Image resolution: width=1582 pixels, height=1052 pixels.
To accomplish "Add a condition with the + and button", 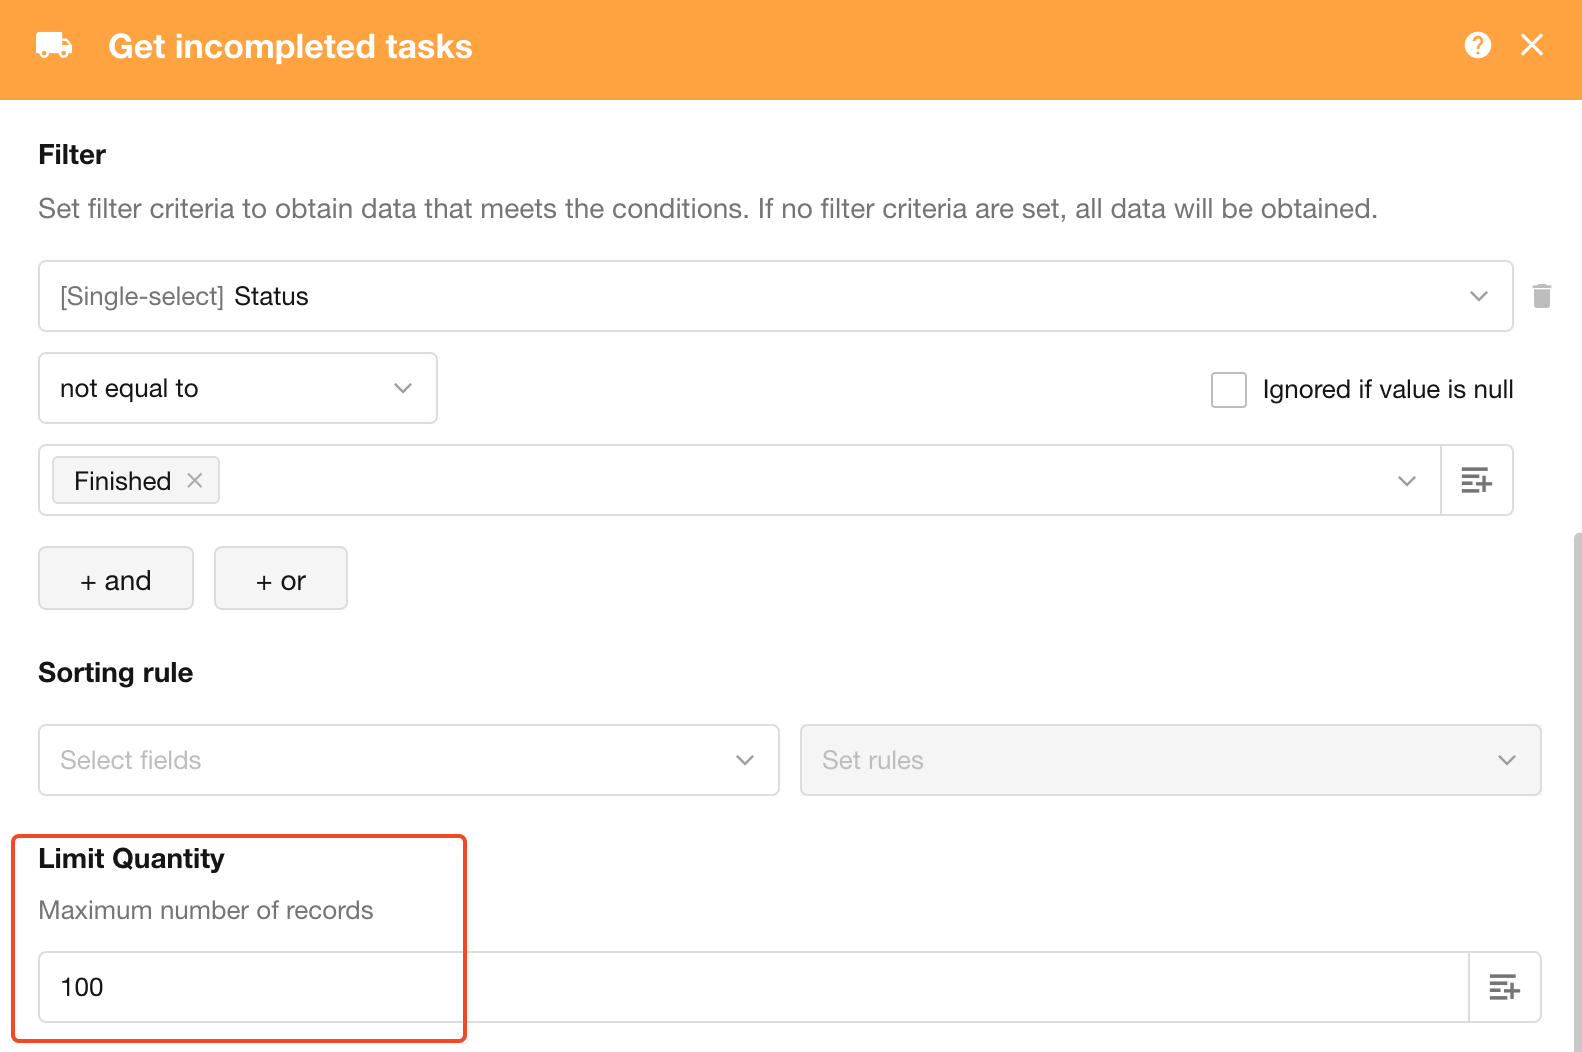I will (x=116, y=578).
